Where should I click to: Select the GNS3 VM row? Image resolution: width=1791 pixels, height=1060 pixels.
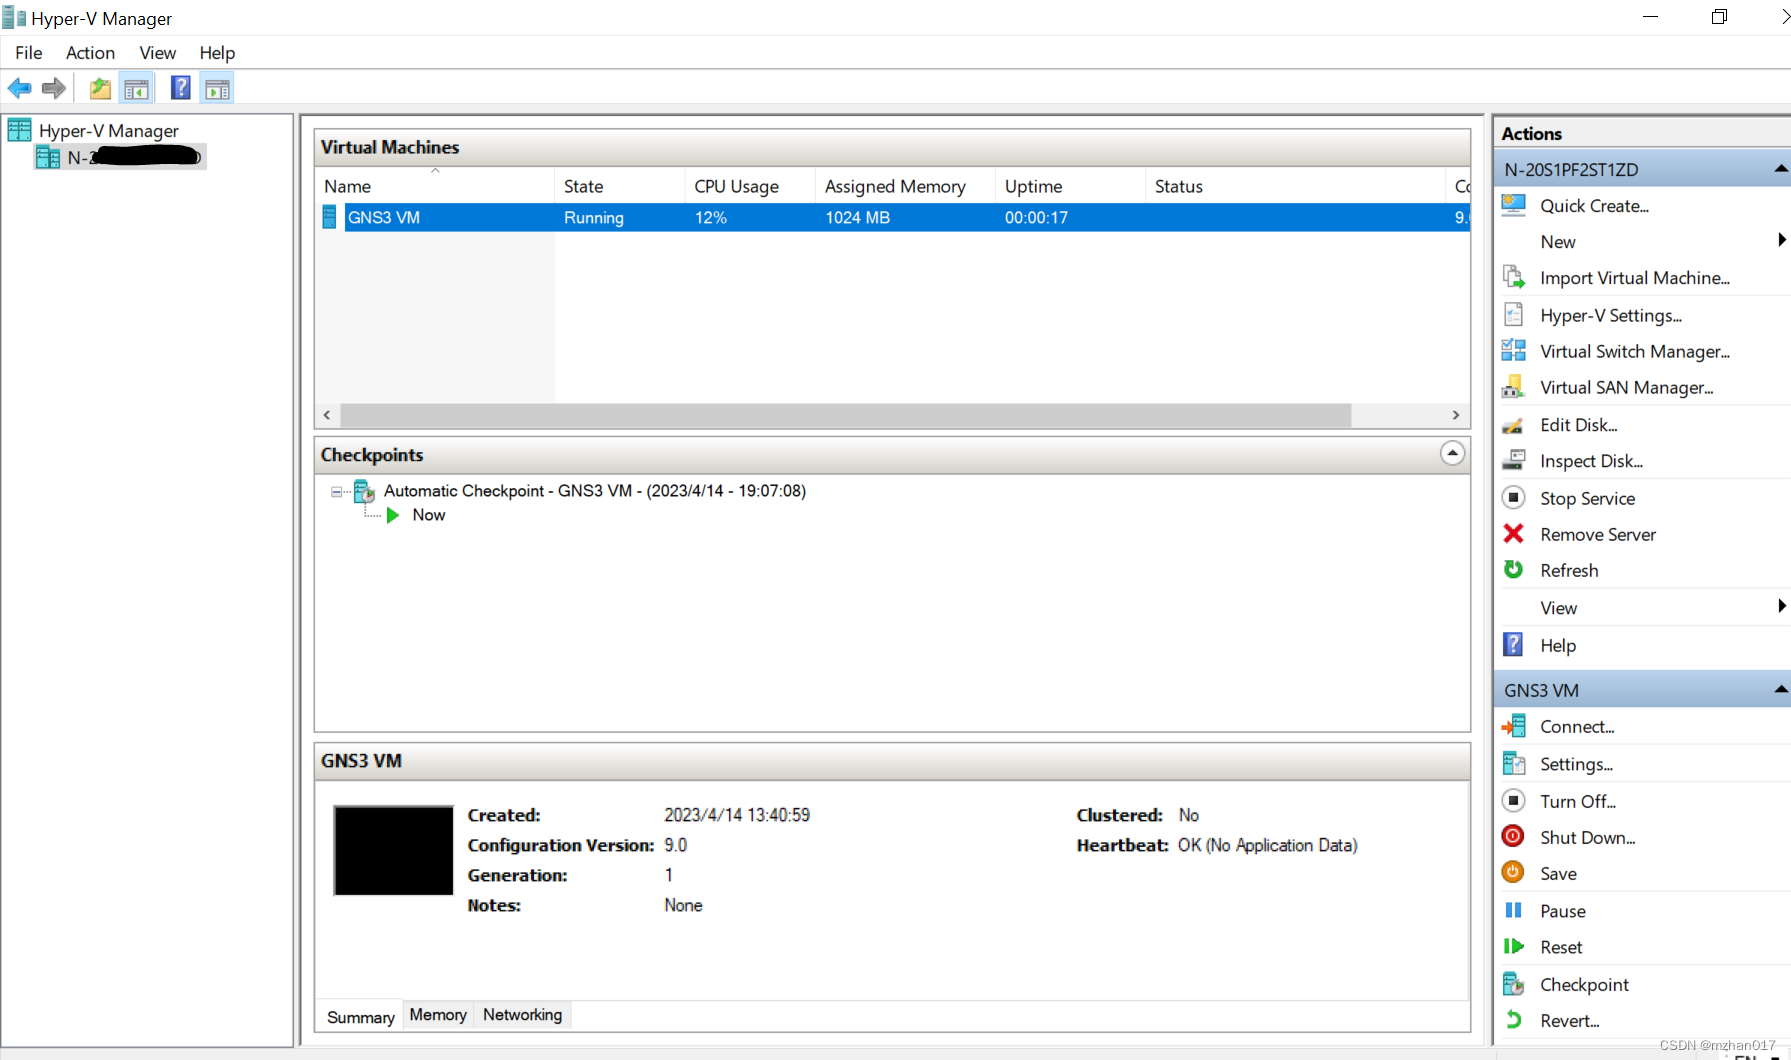(892, 217)
